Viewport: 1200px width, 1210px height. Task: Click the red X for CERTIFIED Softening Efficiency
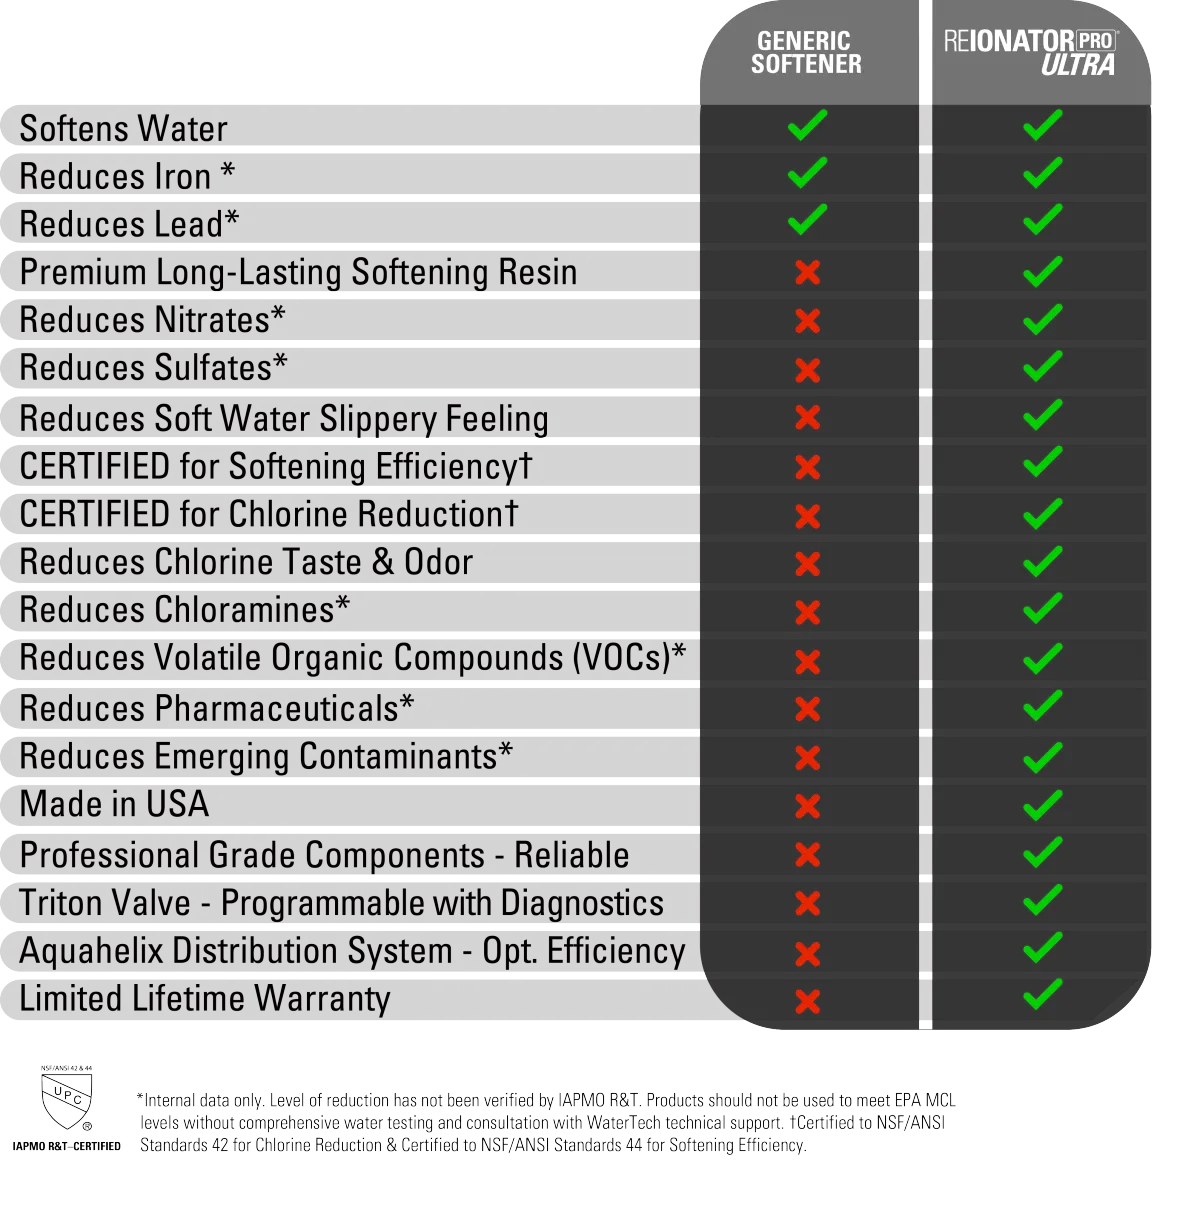pyautogui.click(x=808, y=467)
